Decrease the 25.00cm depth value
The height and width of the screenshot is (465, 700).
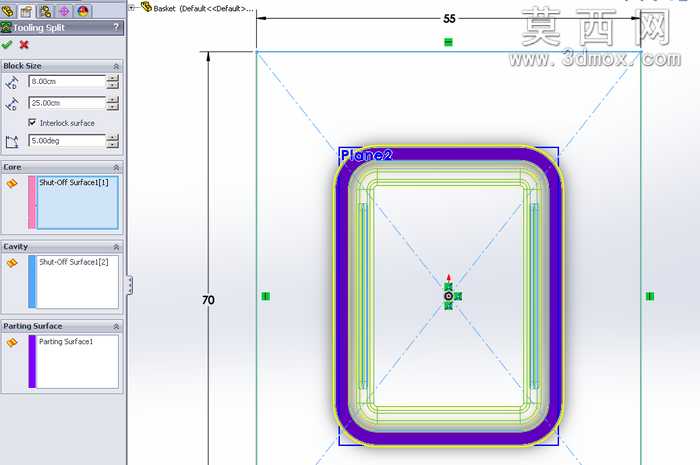click(113, 107)
